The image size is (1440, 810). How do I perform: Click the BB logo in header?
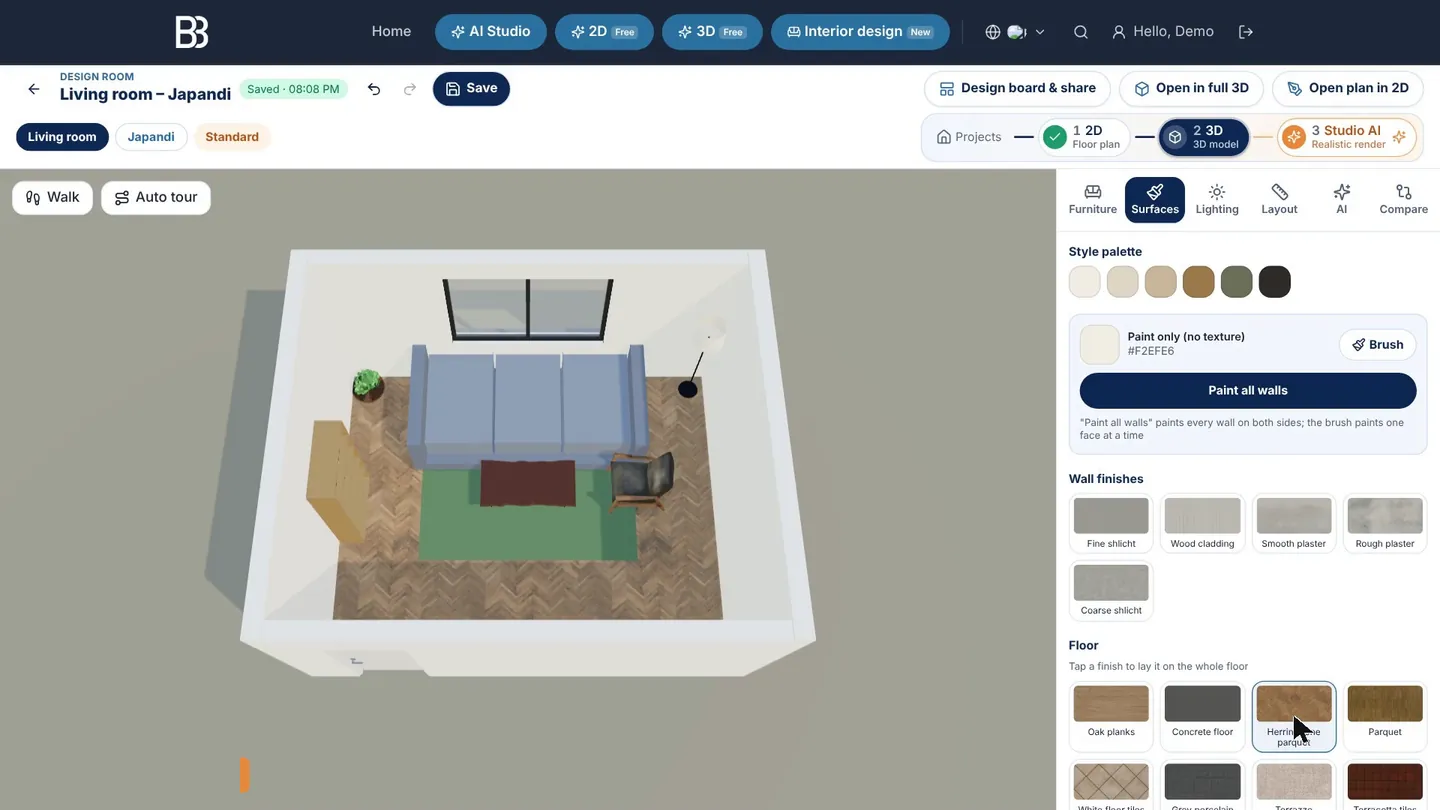[192, 32]
